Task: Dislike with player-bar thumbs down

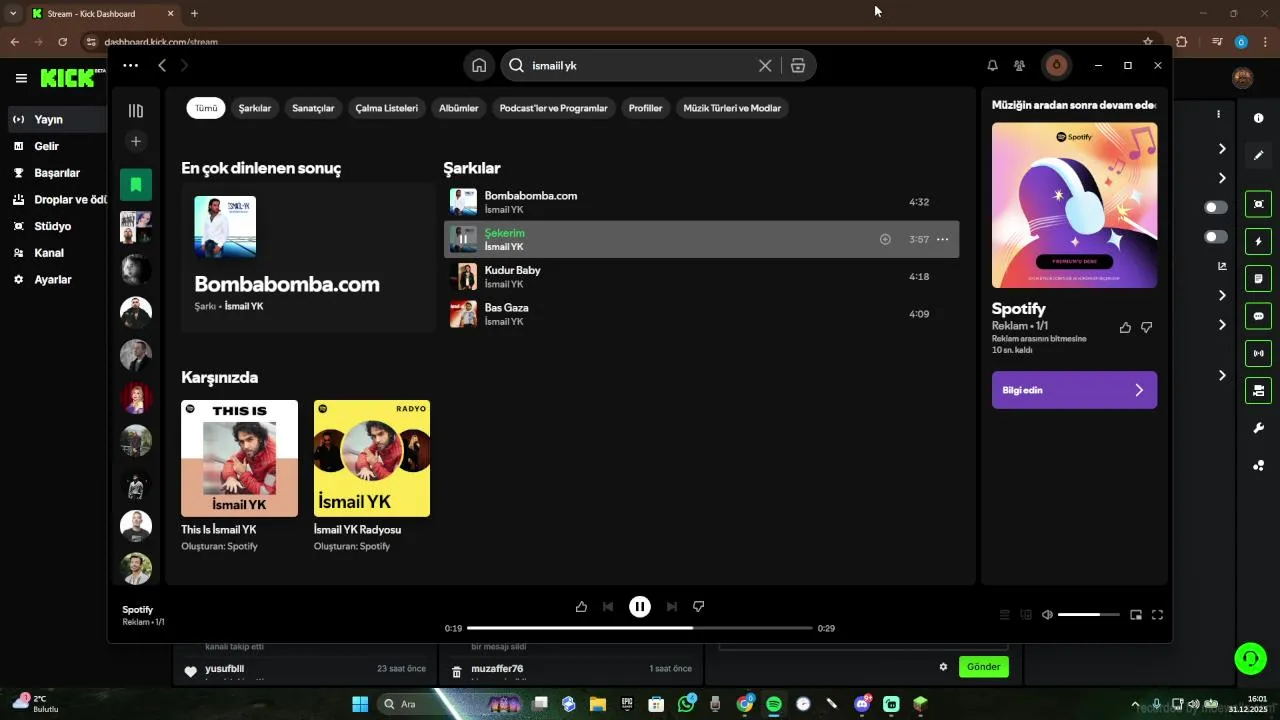Action: [699, 606]
